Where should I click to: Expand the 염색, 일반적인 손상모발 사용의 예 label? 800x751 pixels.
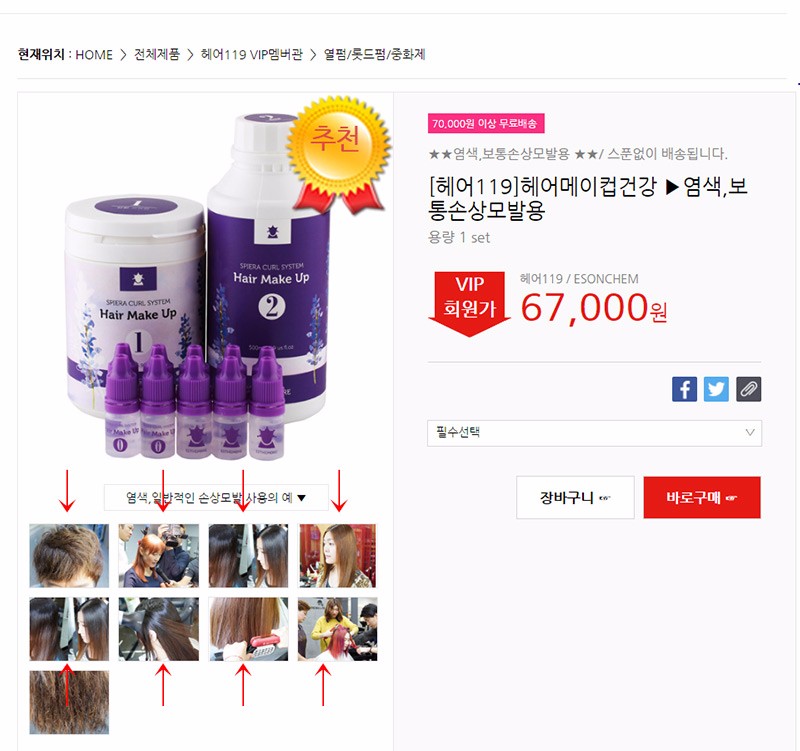tap(216, 497)
